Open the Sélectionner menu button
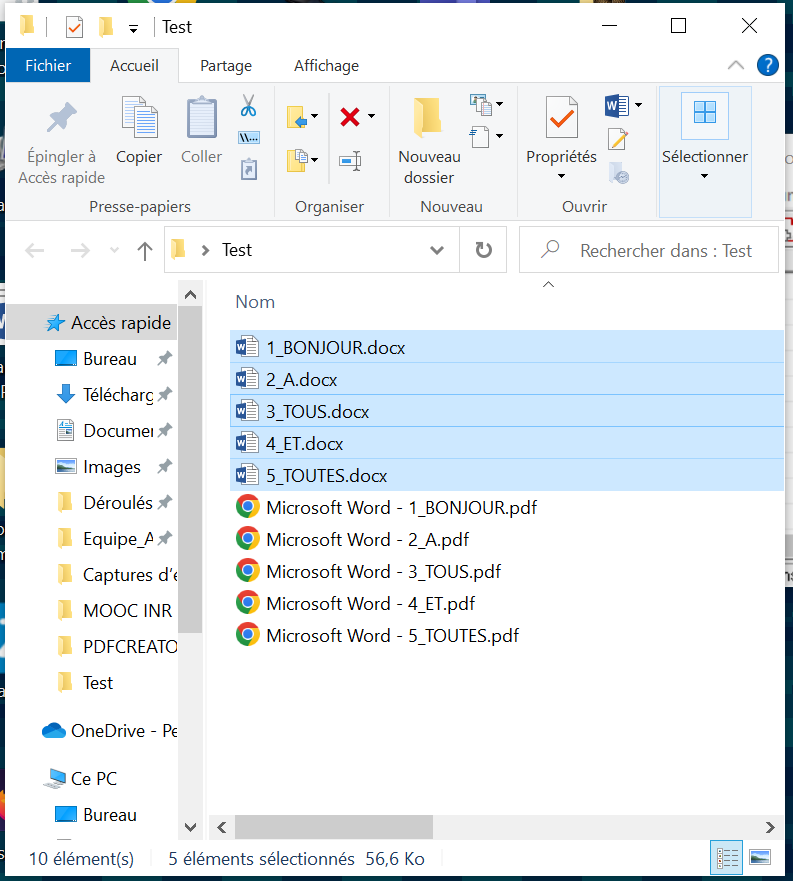Viewport: 793px width, 881px height. 705,152
